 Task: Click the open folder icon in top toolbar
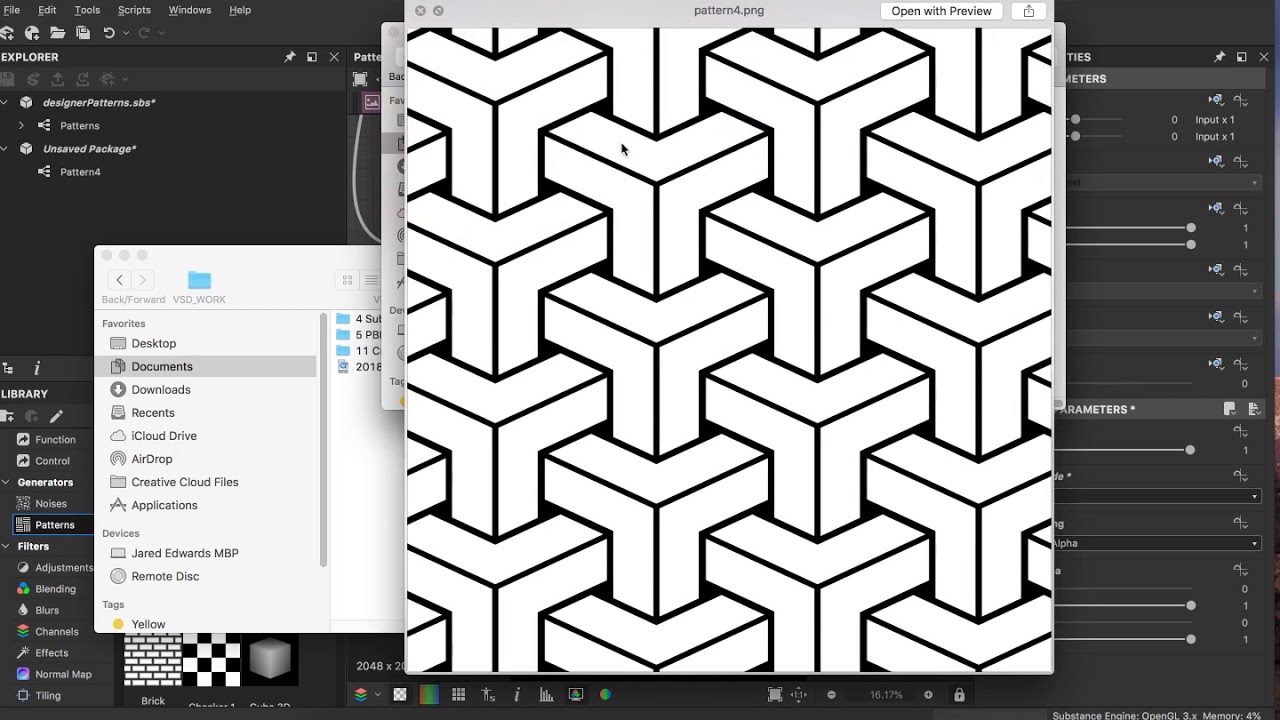point(57,33)
